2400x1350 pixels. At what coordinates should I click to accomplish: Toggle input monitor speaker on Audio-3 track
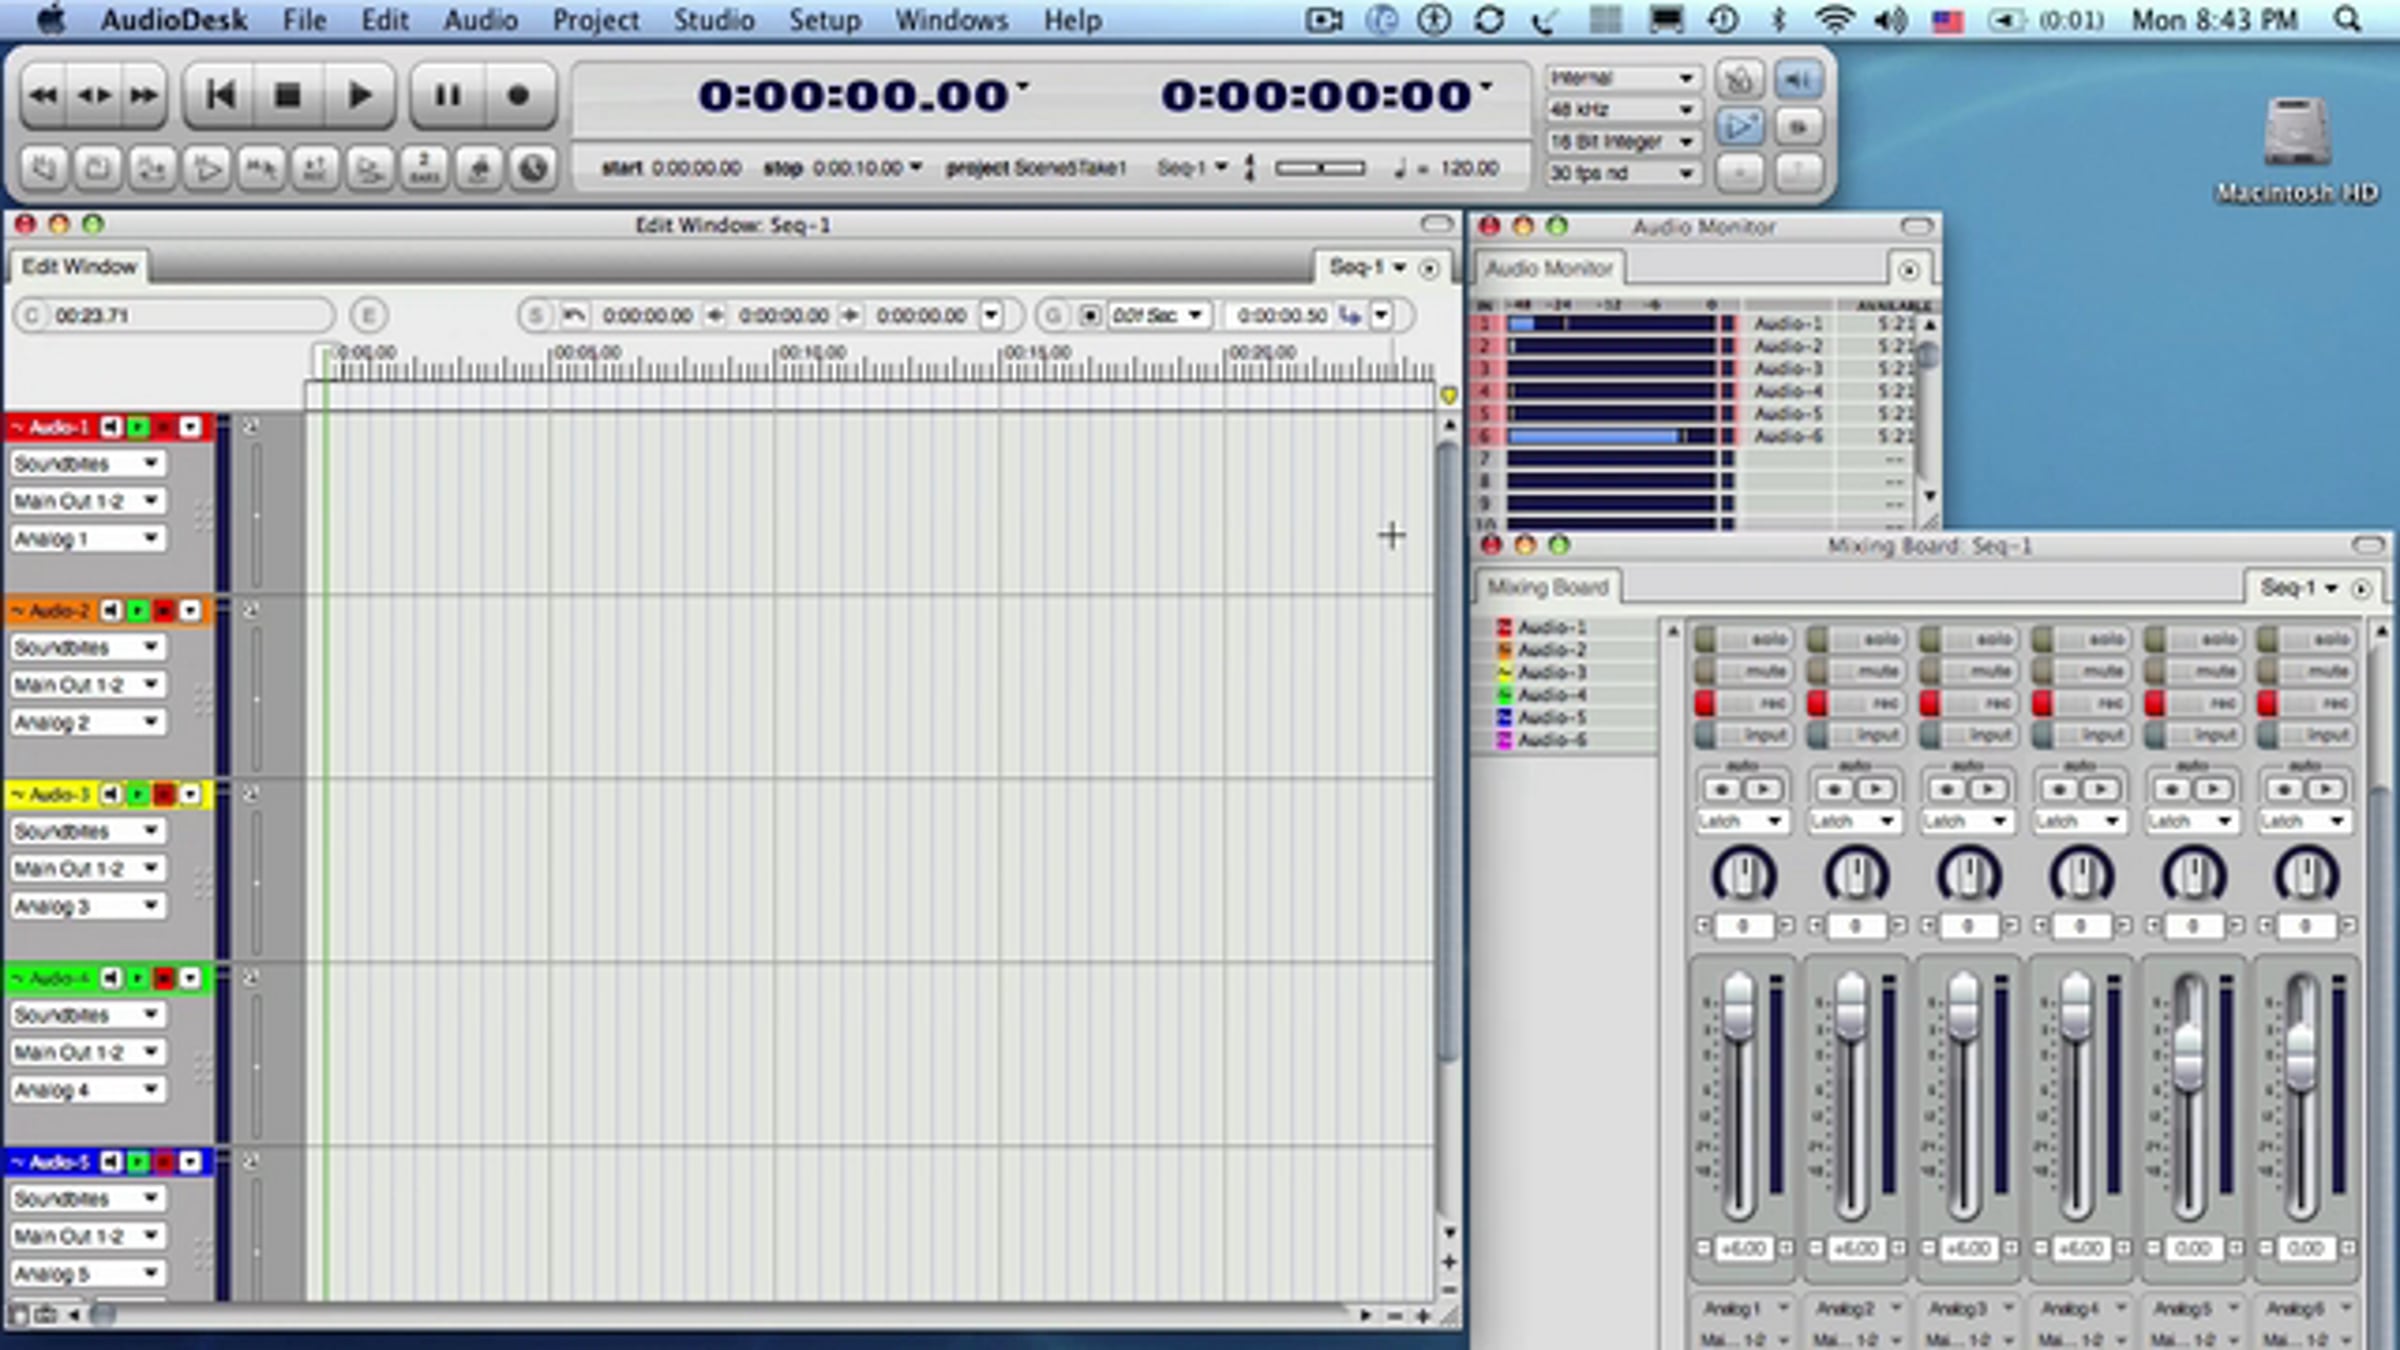[111, 795]
